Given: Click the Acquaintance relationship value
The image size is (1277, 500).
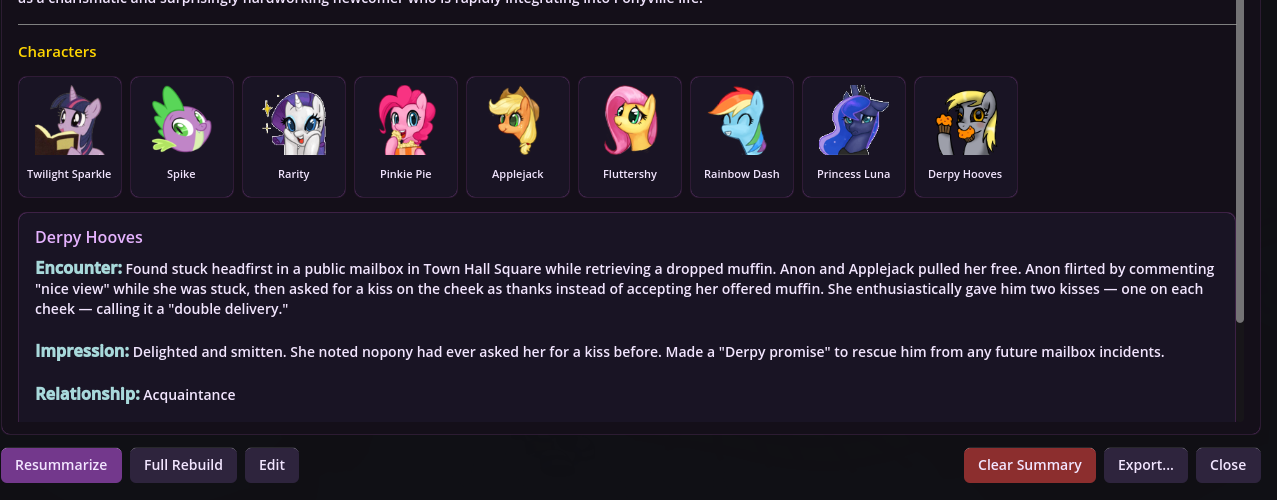Looking at the screenshot, I should point(189,395).
